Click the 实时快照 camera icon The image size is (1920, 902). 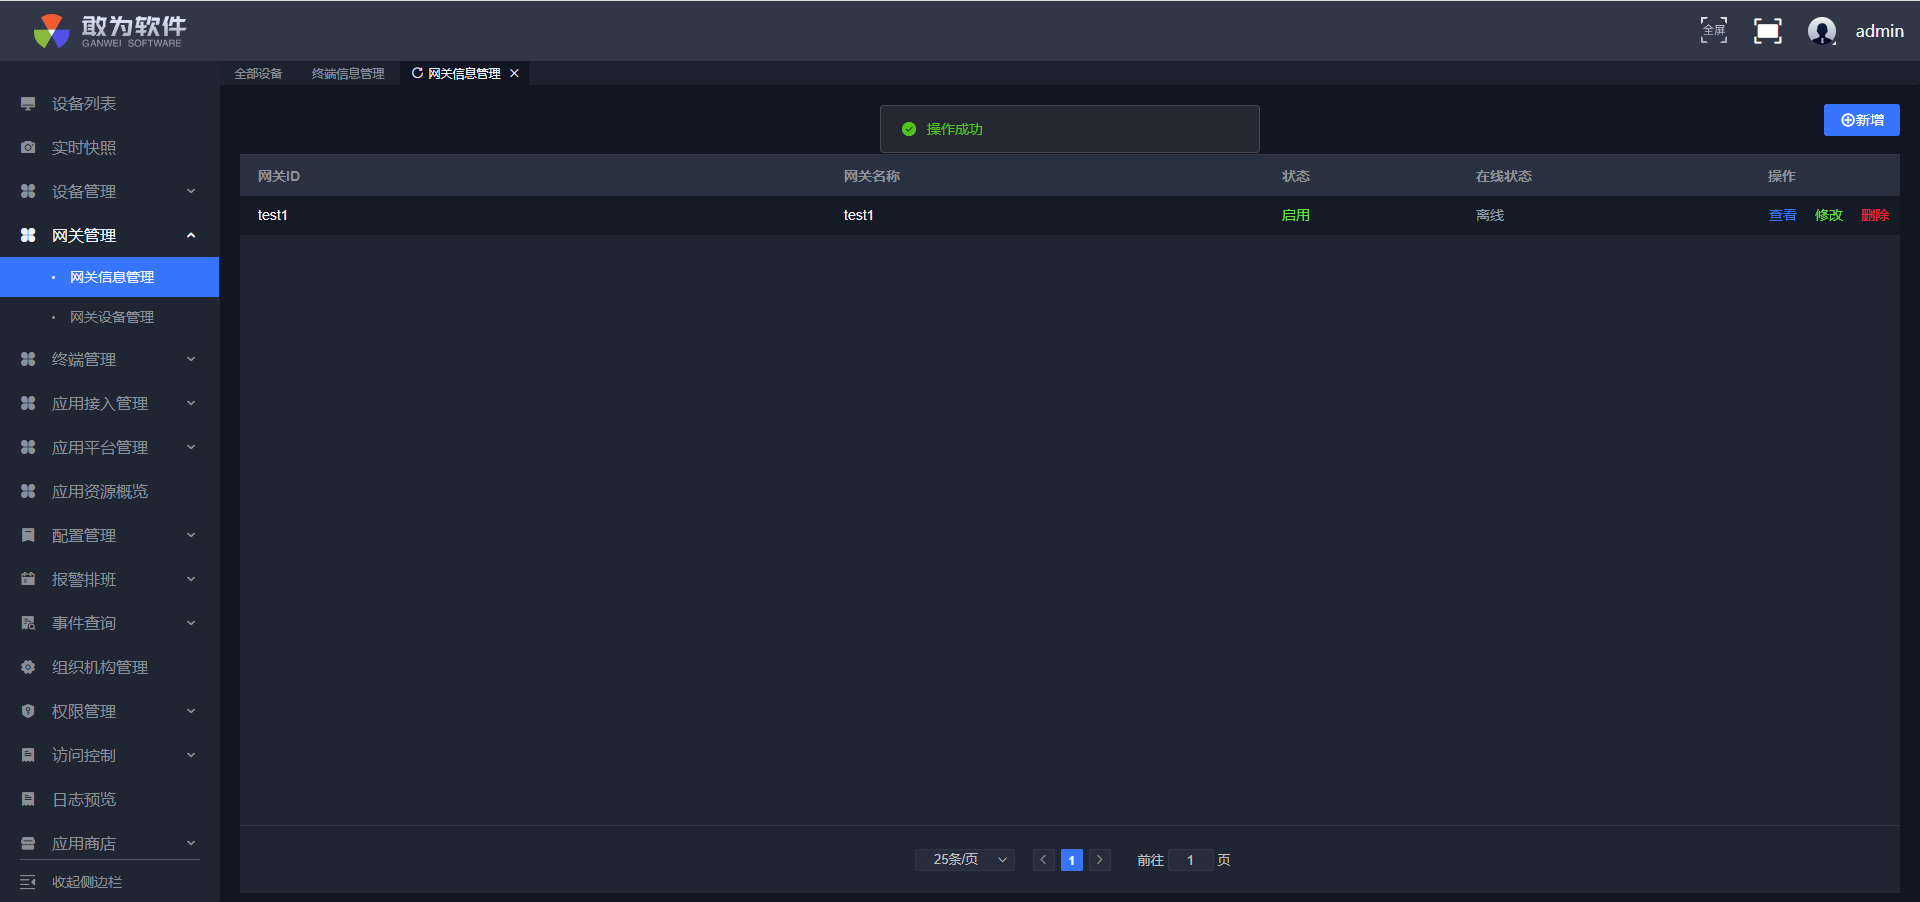coord(28,148)
